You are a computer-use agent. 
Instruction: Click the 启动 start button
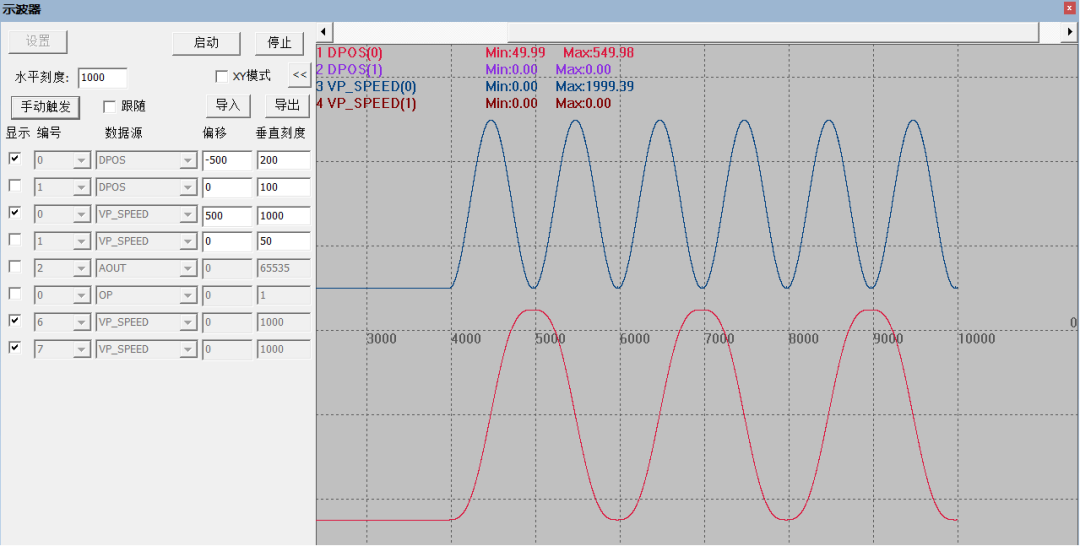[206, 43]
